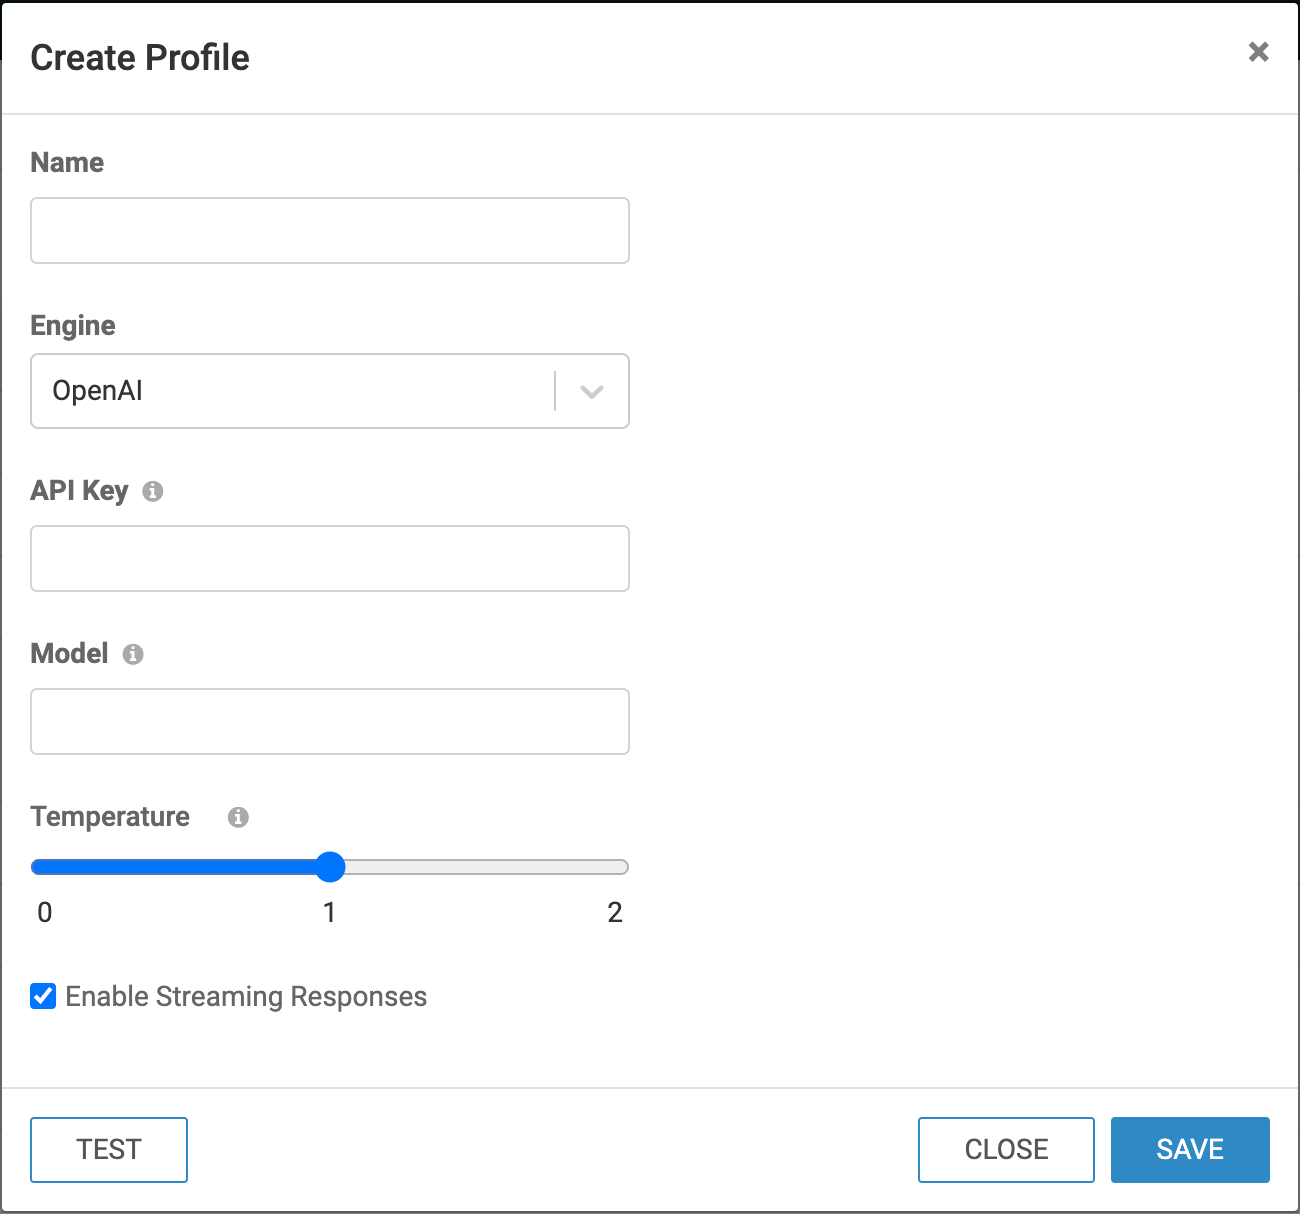Image resolution: width=1300 pixels, height=1214 pixels.
Task: Close the dialog with the X icon
Action: pyautogui.click(x=1258, y=52)
